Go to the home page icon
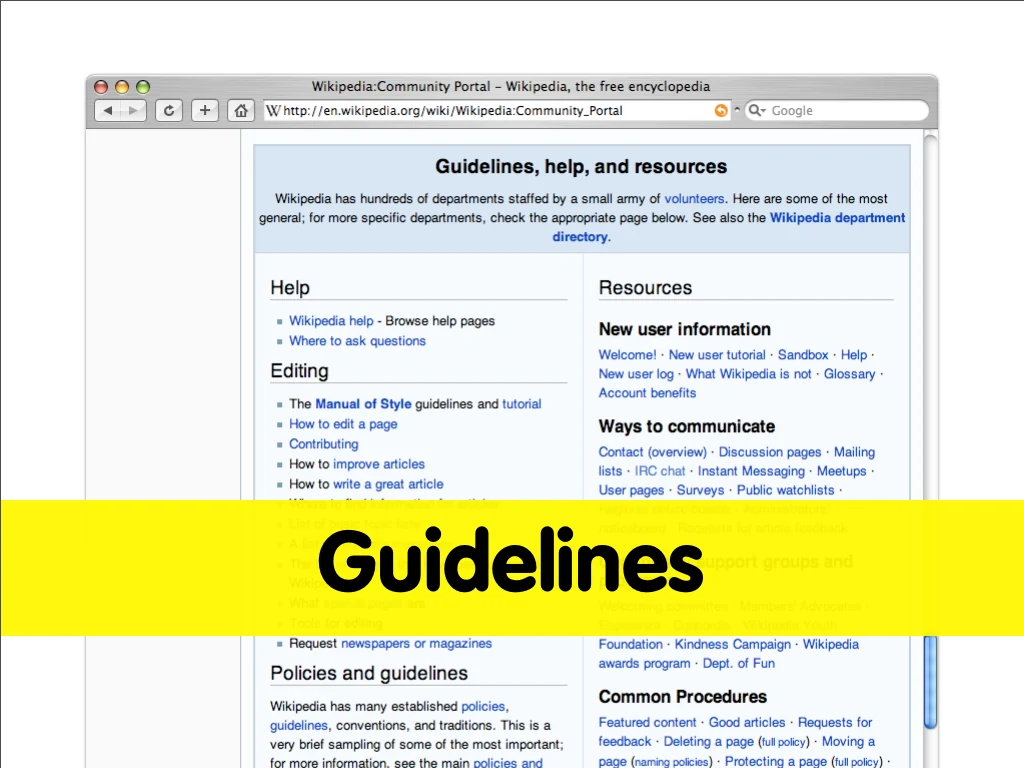This screenshot has height=768, width=1024. (x=241, y=110)
